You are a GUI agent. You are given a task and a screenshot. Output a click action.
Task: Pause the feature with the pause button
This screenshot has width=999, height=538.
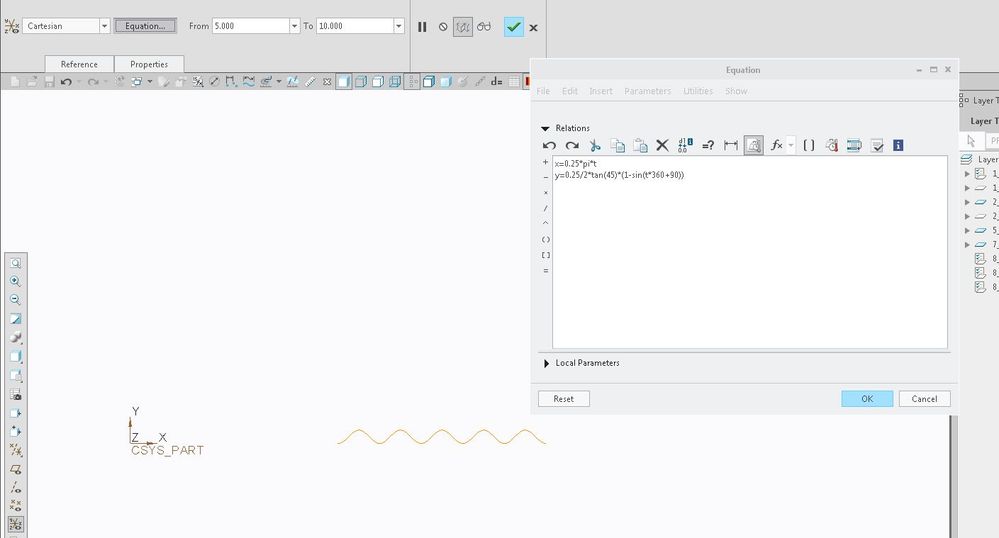(422, 27)
